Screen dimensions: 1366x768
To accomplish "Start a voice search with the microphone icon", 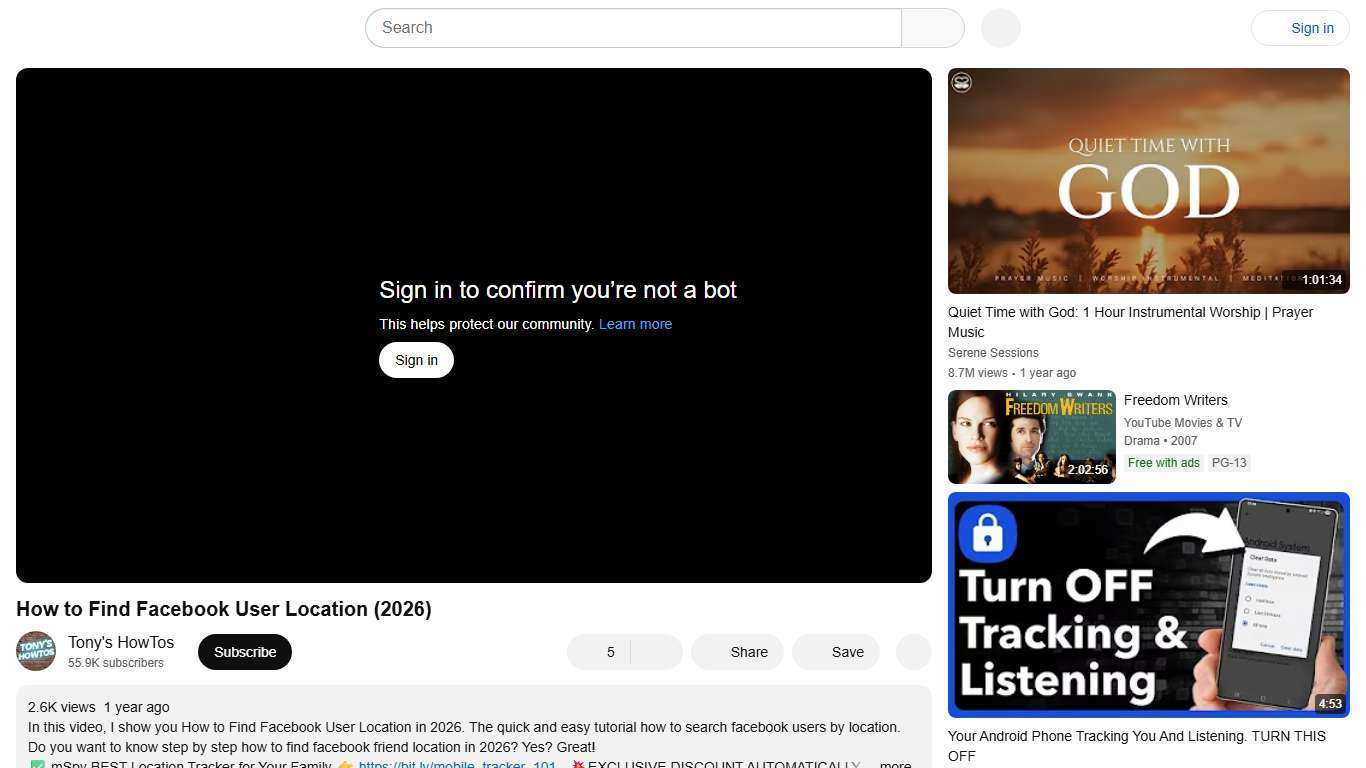I will point(999,27).
